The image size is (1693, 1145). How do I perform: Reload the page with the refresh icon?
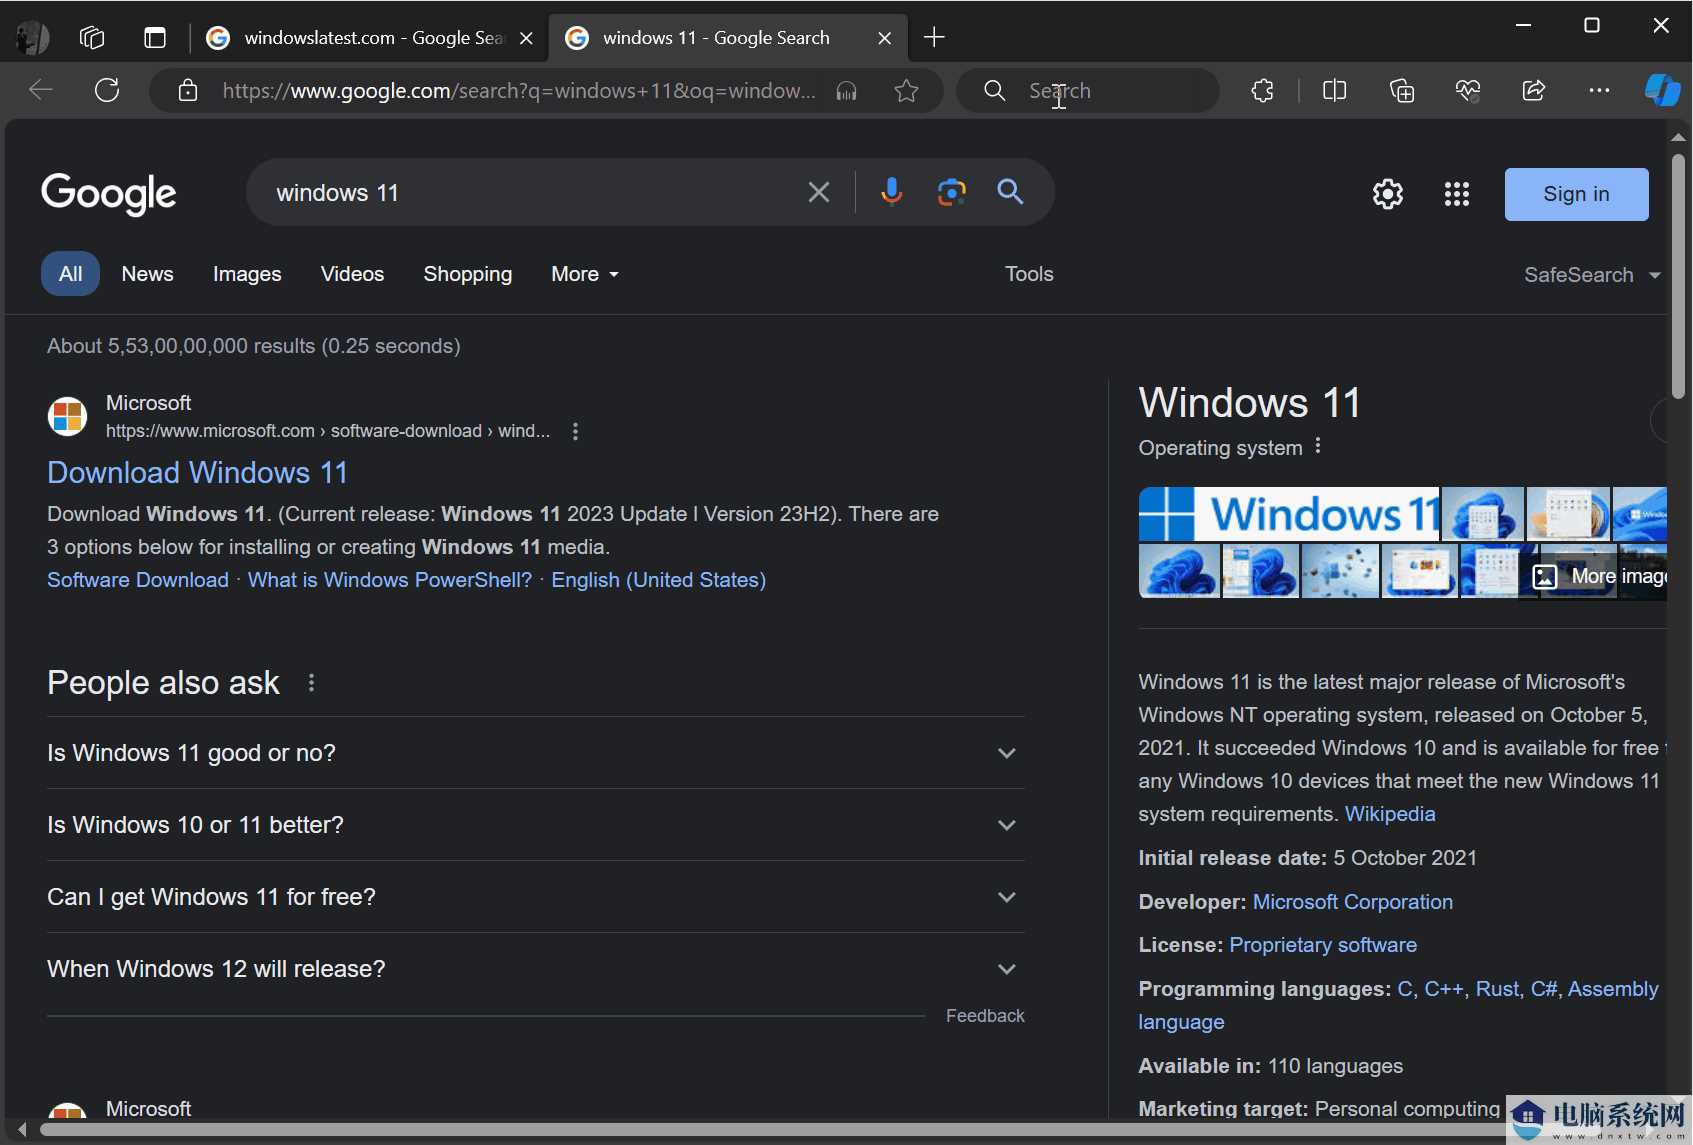(107, 90)
